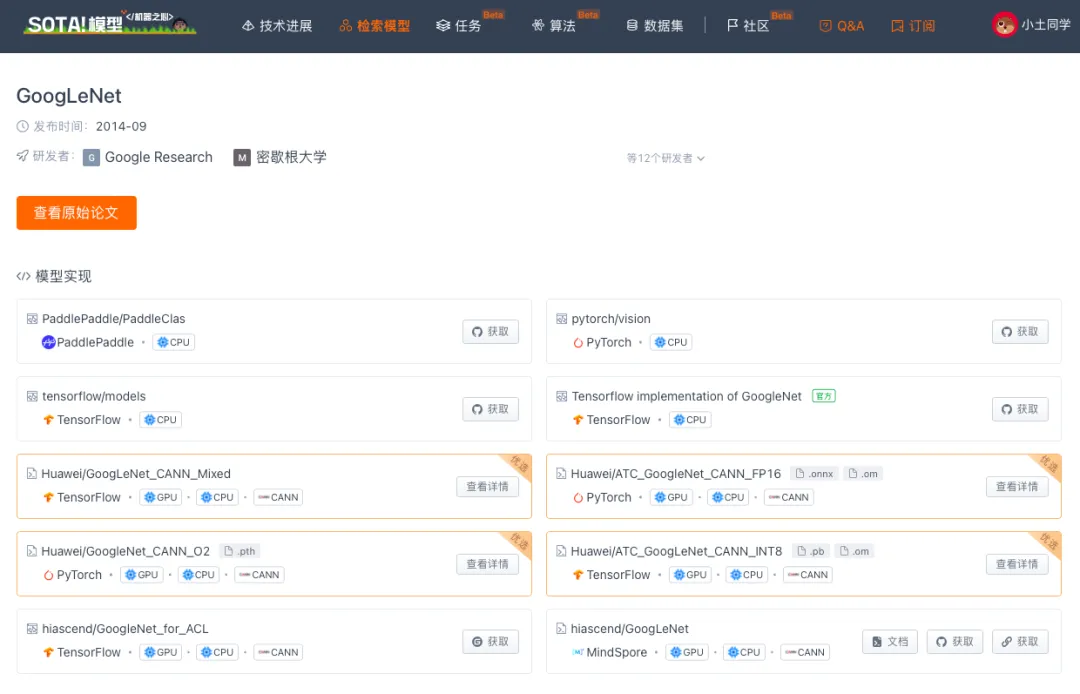The width and height of the screenshot is (1080, 694).
Task: View details of Huawei/GoogleNet_CANN_O2
Action: pos(488,564)
